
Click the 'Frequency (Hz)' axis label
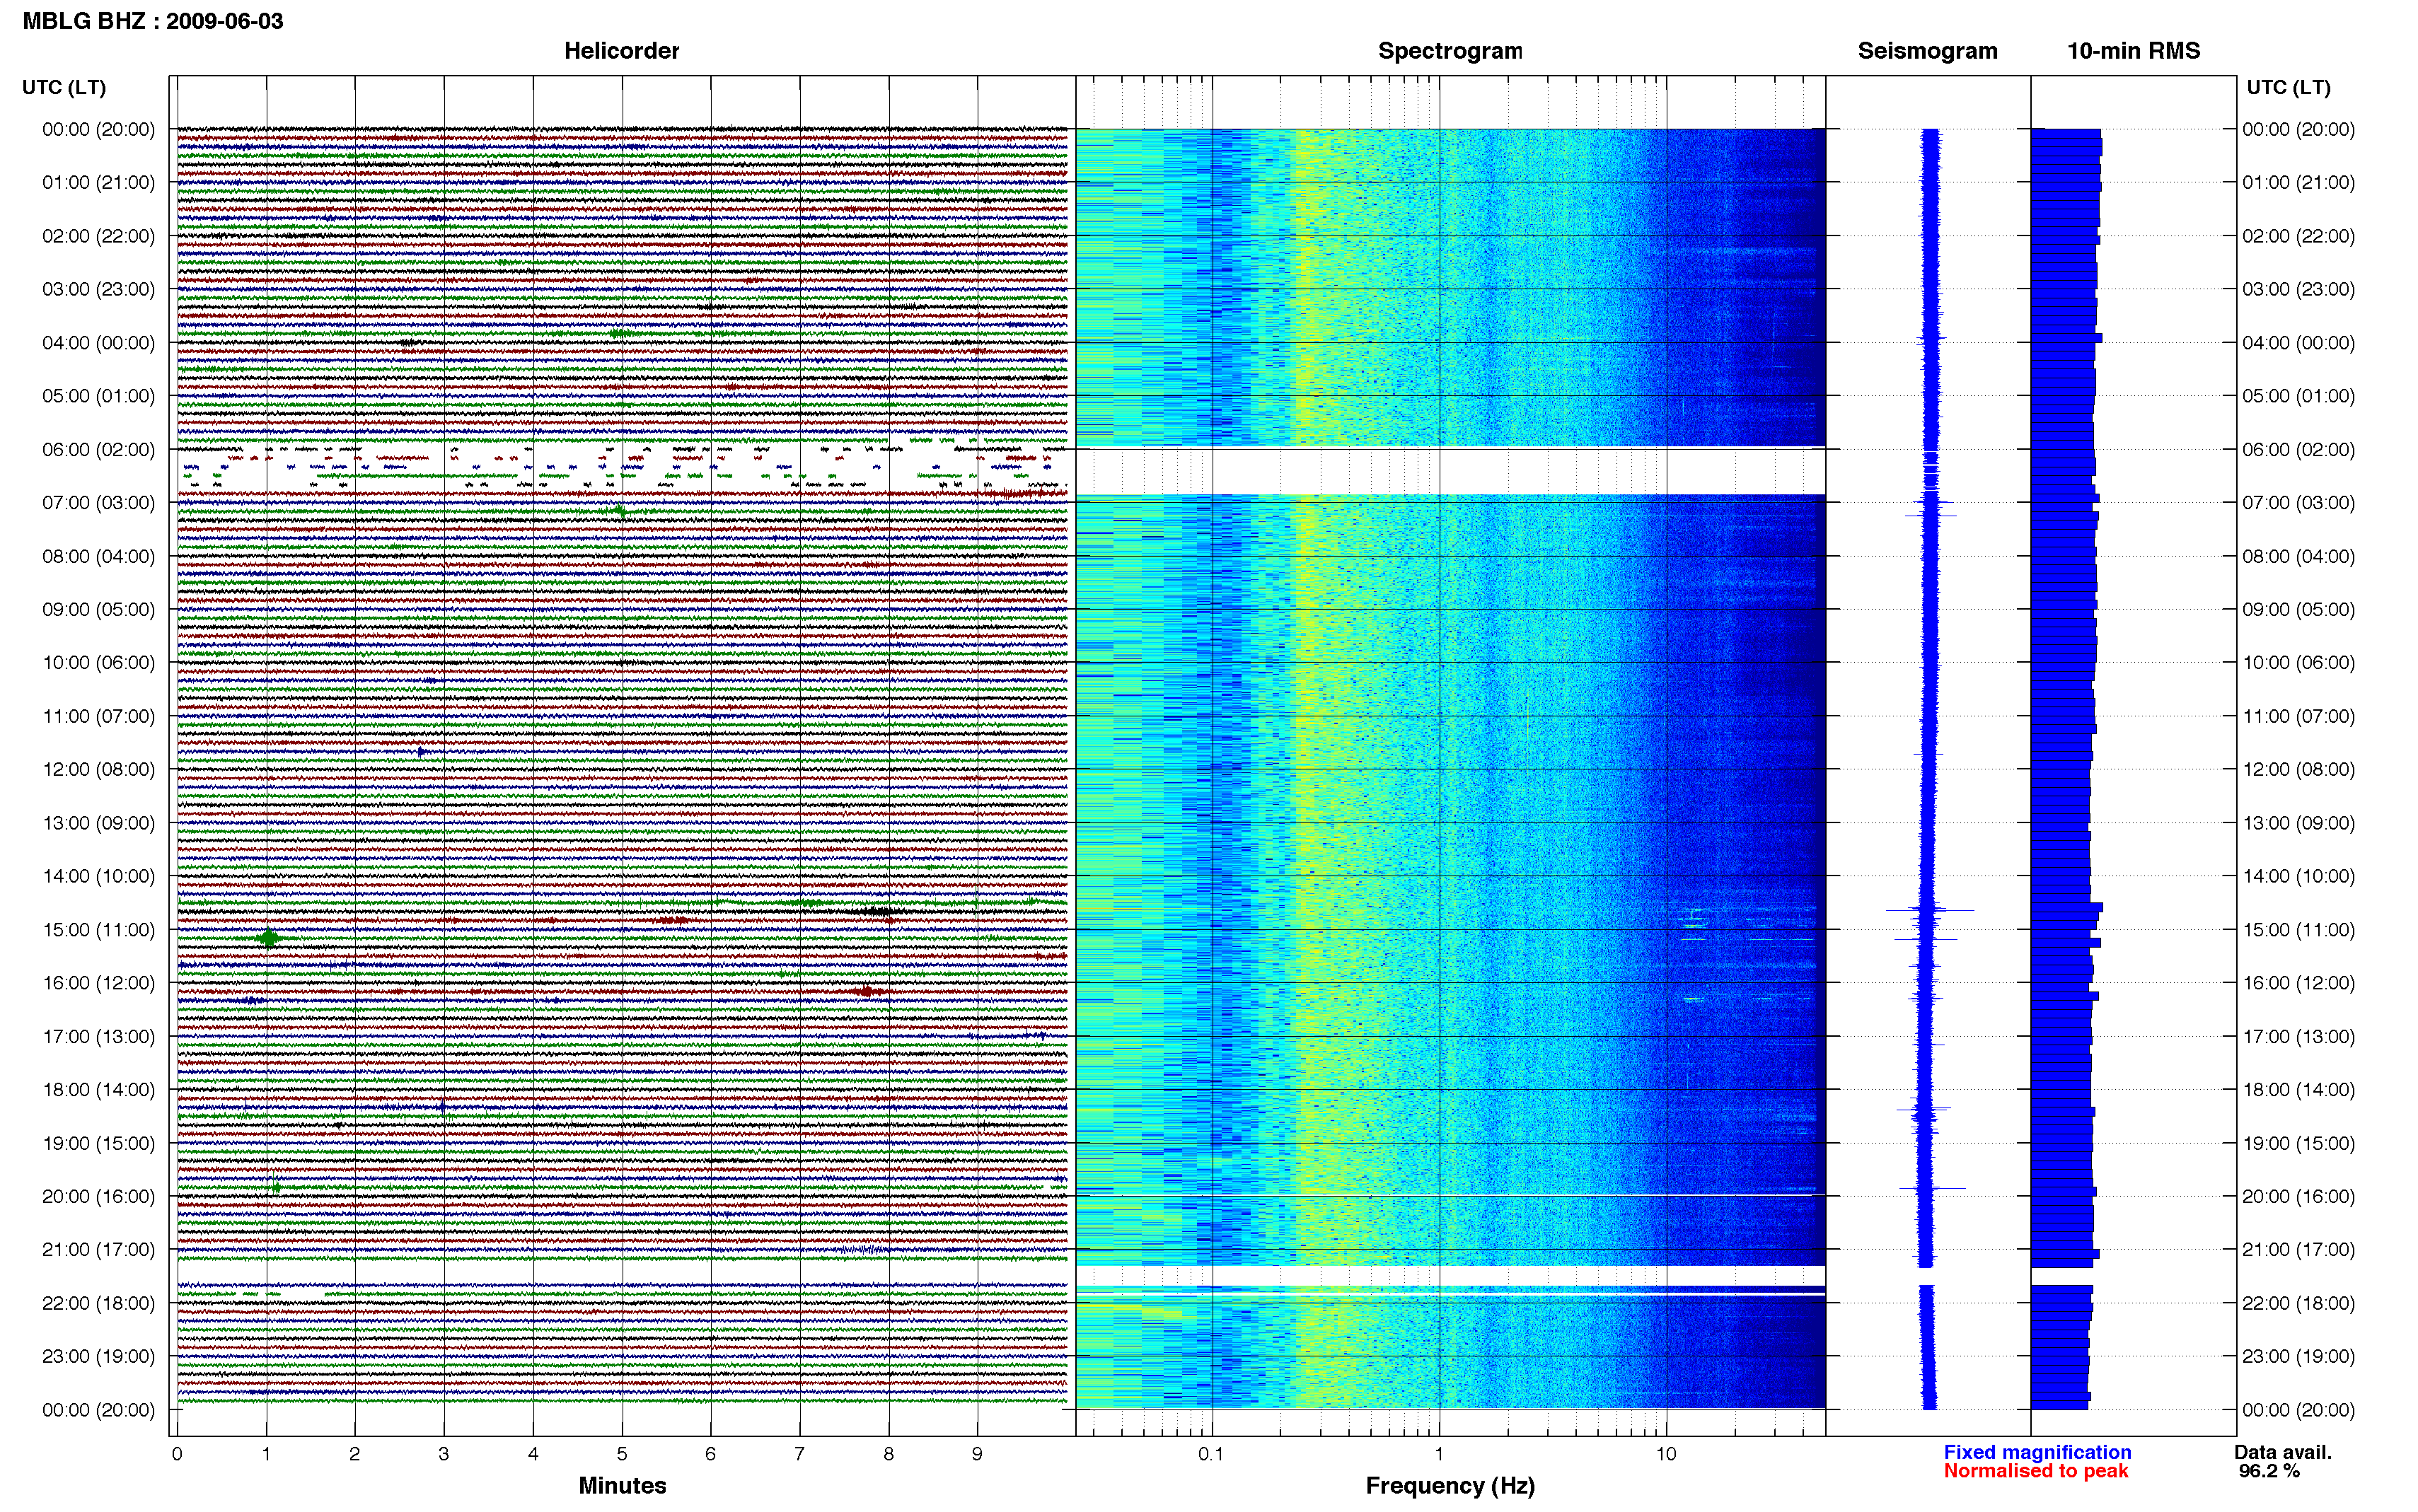[1450, 1486]
